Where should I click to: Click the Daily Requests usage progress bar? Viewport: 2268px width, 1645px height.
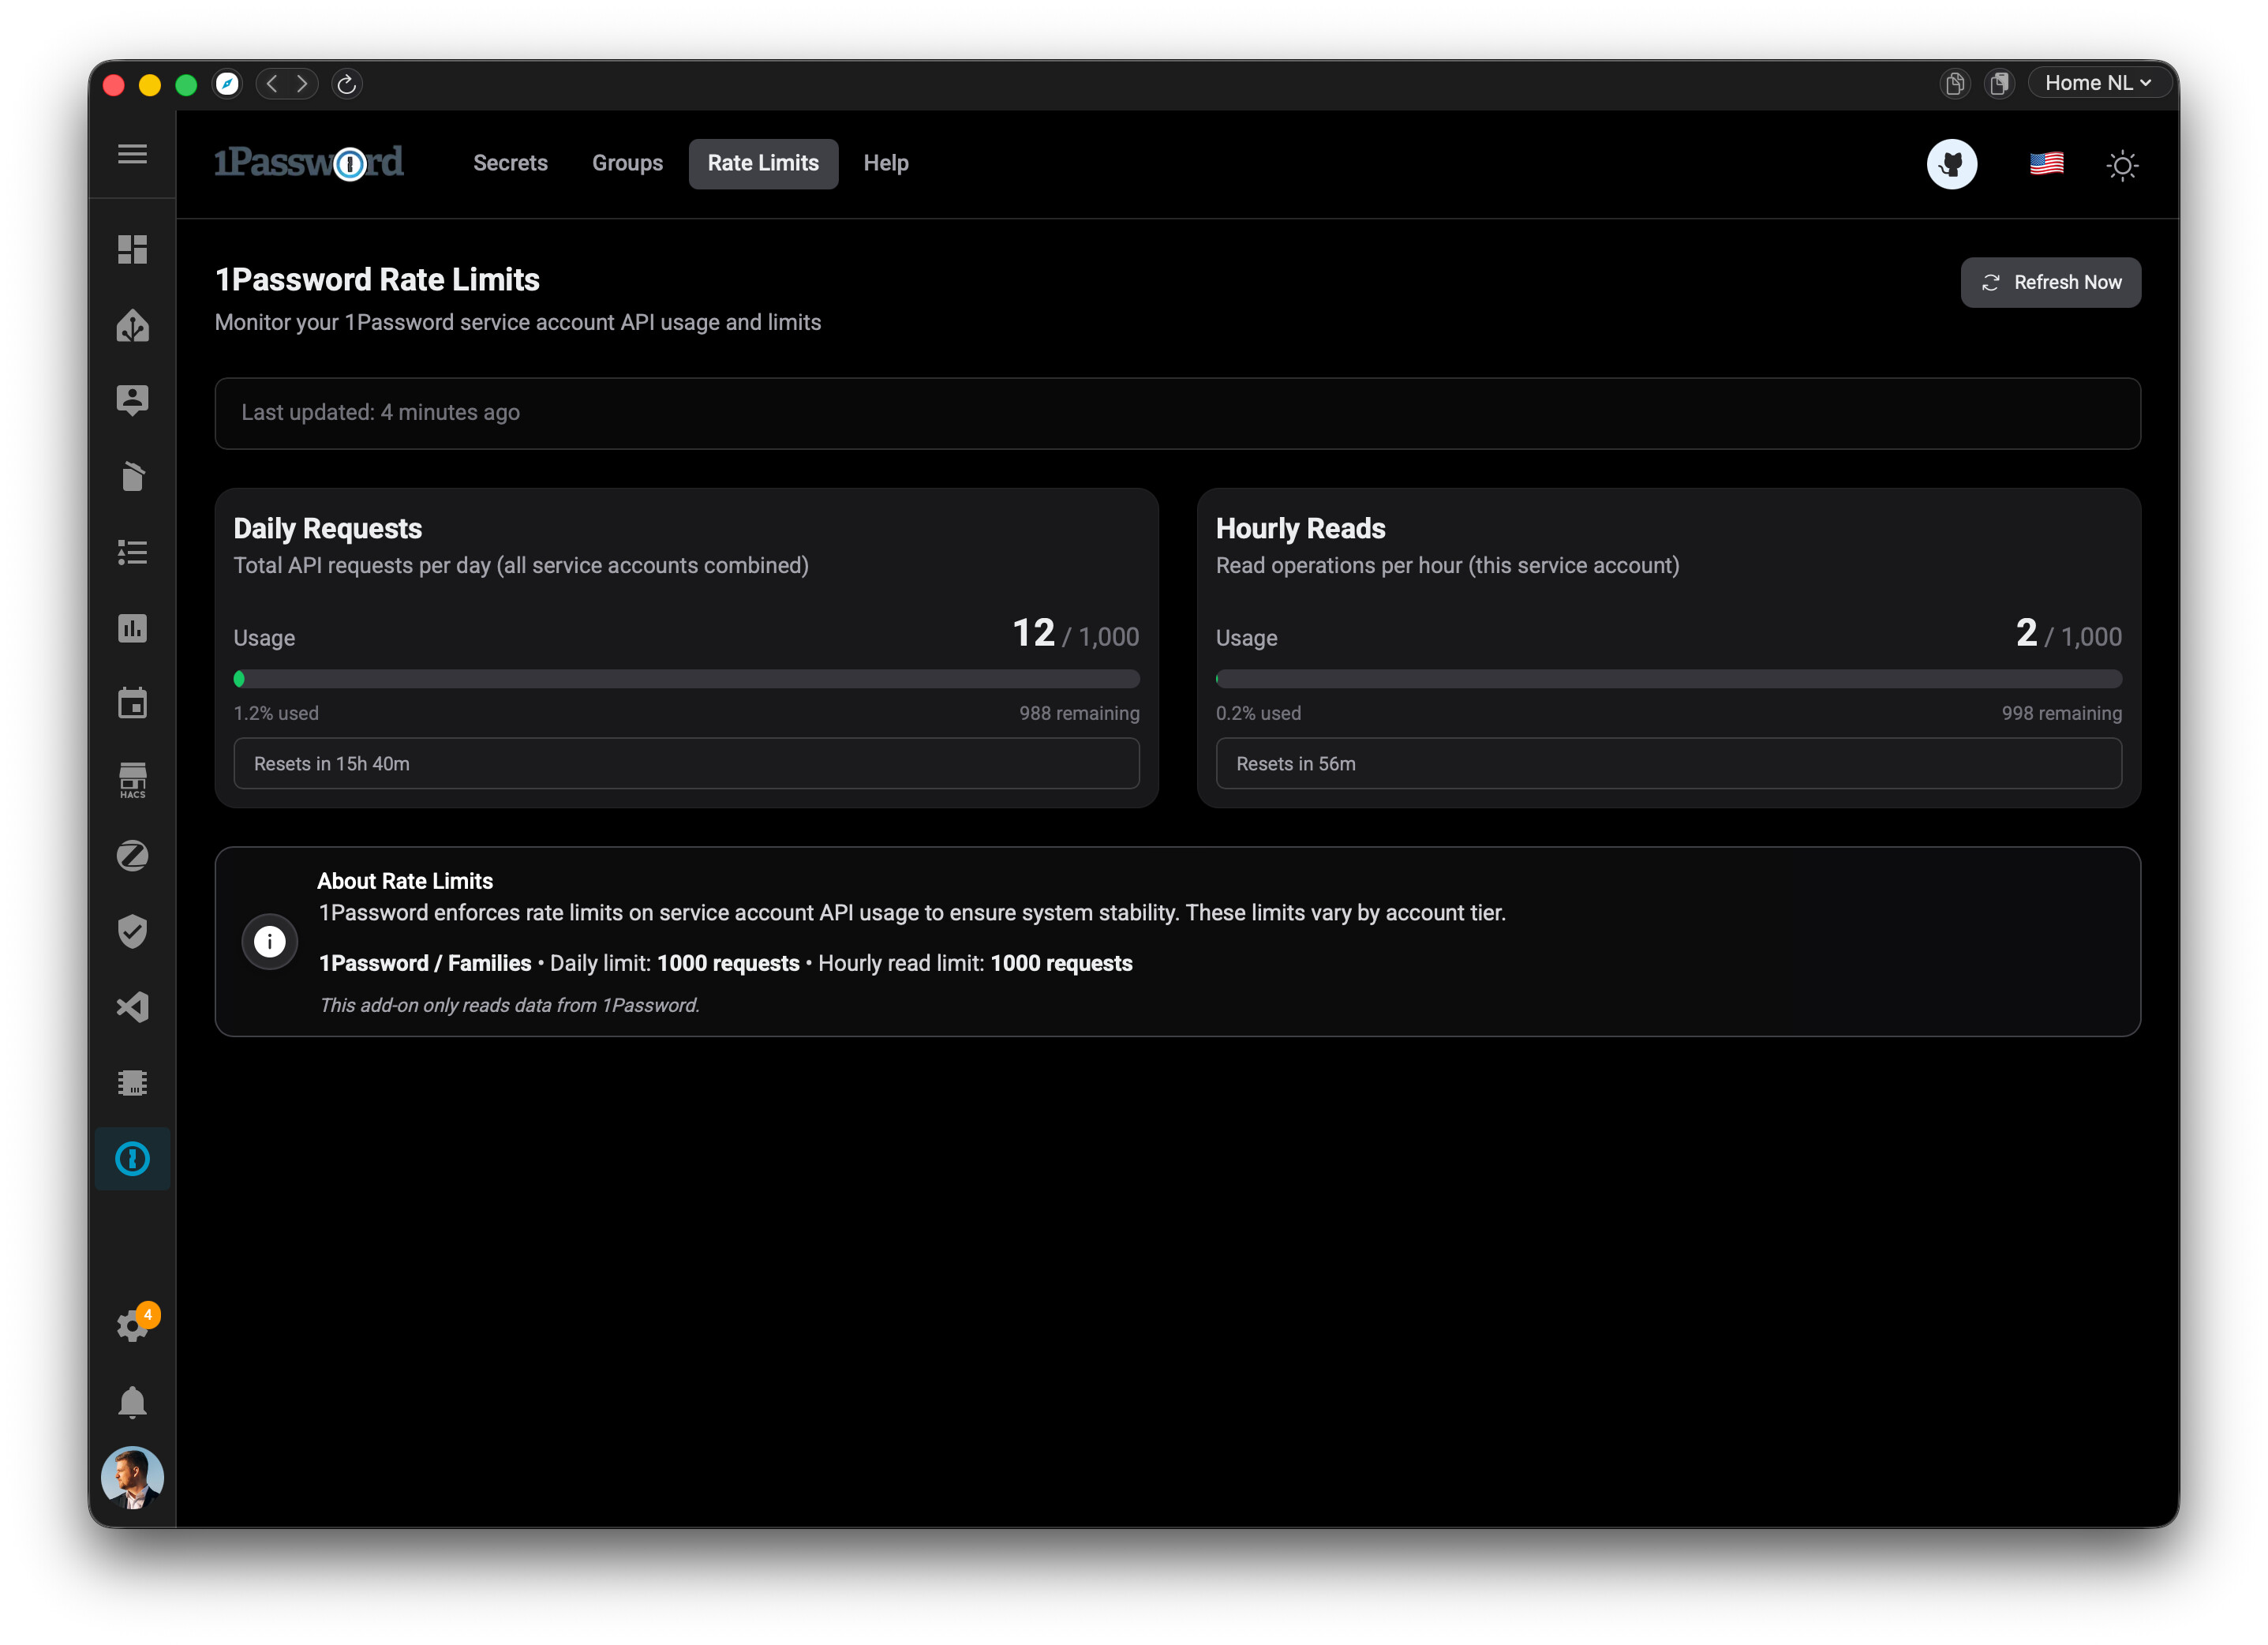click(686, 679)
